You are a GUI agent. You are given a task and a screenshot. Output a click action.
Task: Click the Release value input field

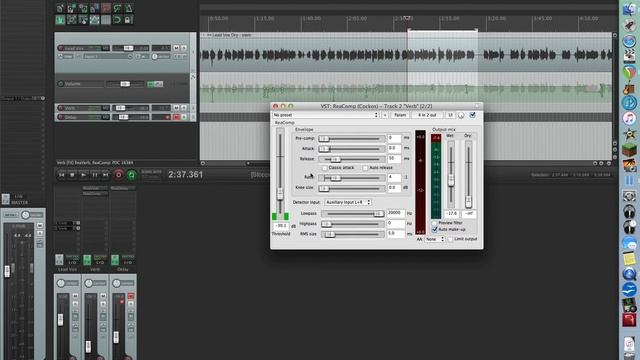pyautogui.click(x=394, y=158)
